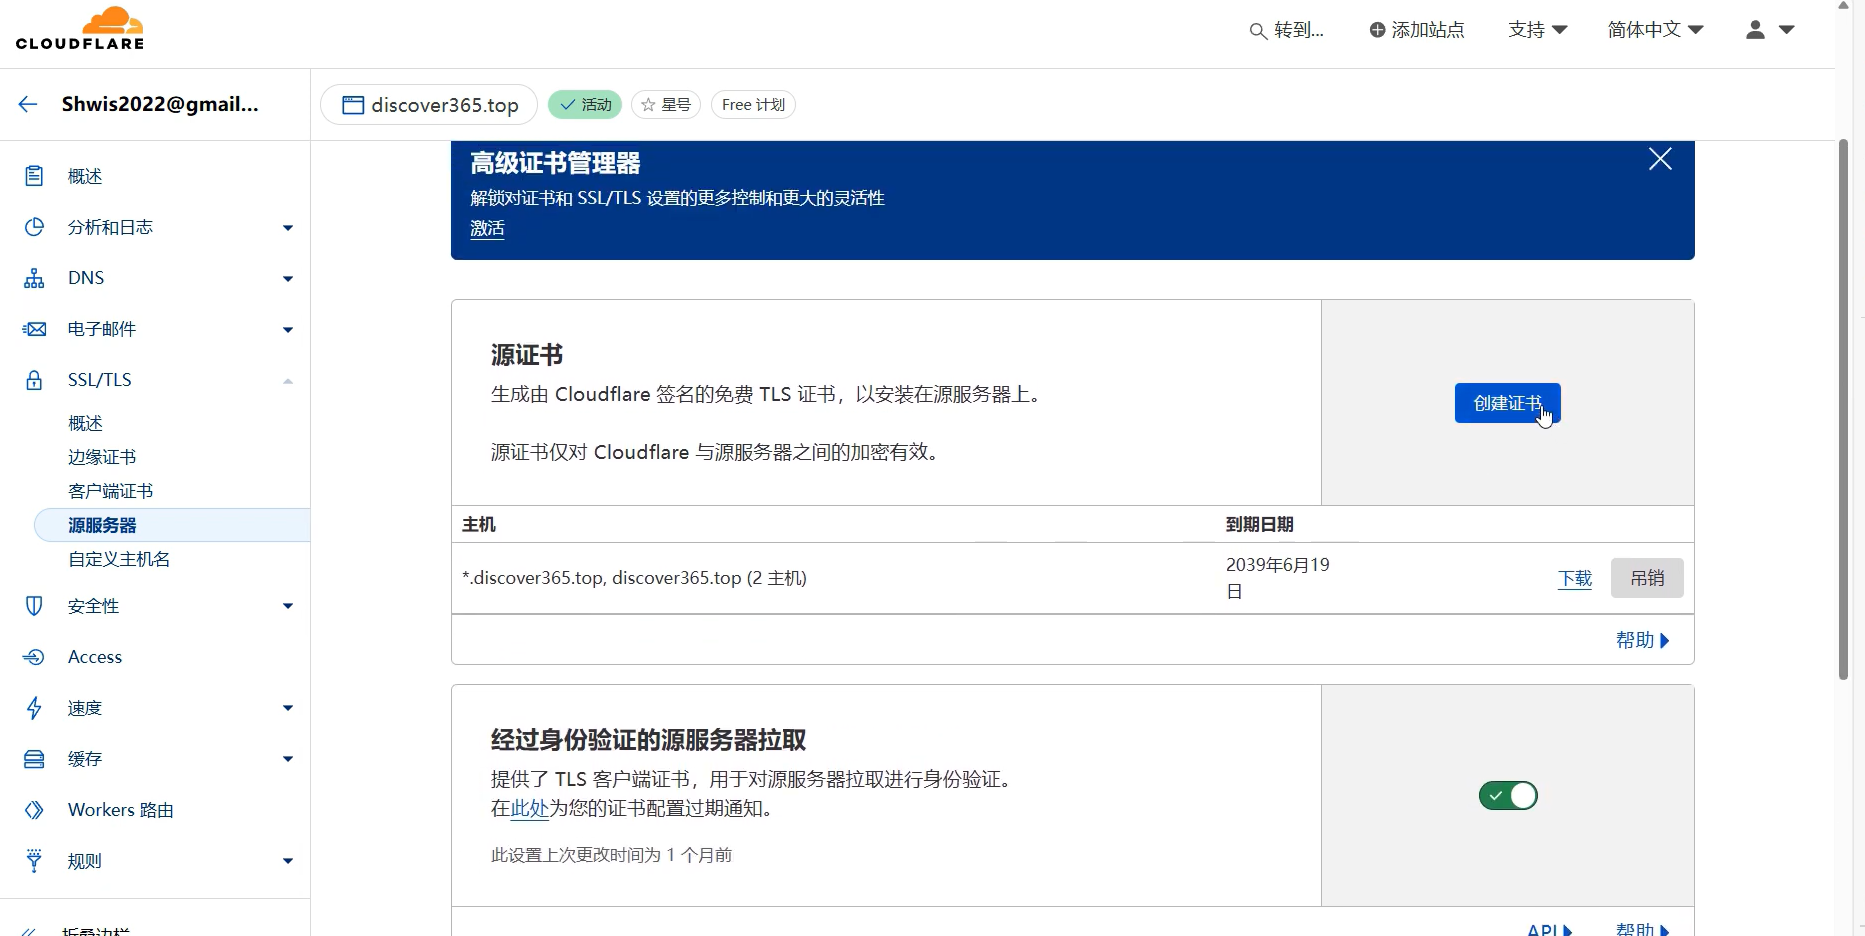
Task: Collapse the SSL/TLS section arrow
Action: pyautogui.click(x=288, y=381)
